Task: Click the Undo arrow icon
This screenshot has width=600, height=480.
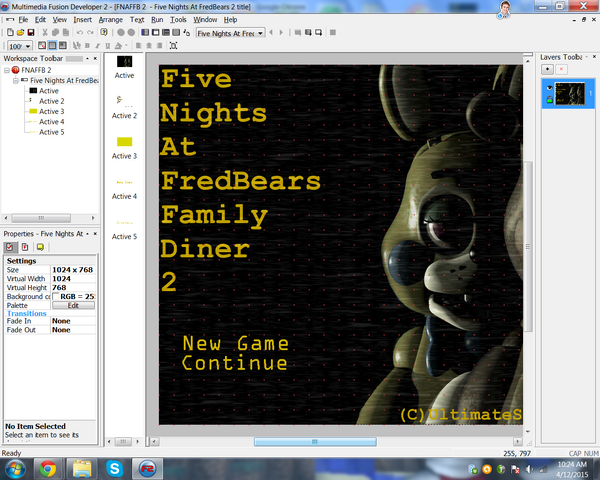Action: 80,33
